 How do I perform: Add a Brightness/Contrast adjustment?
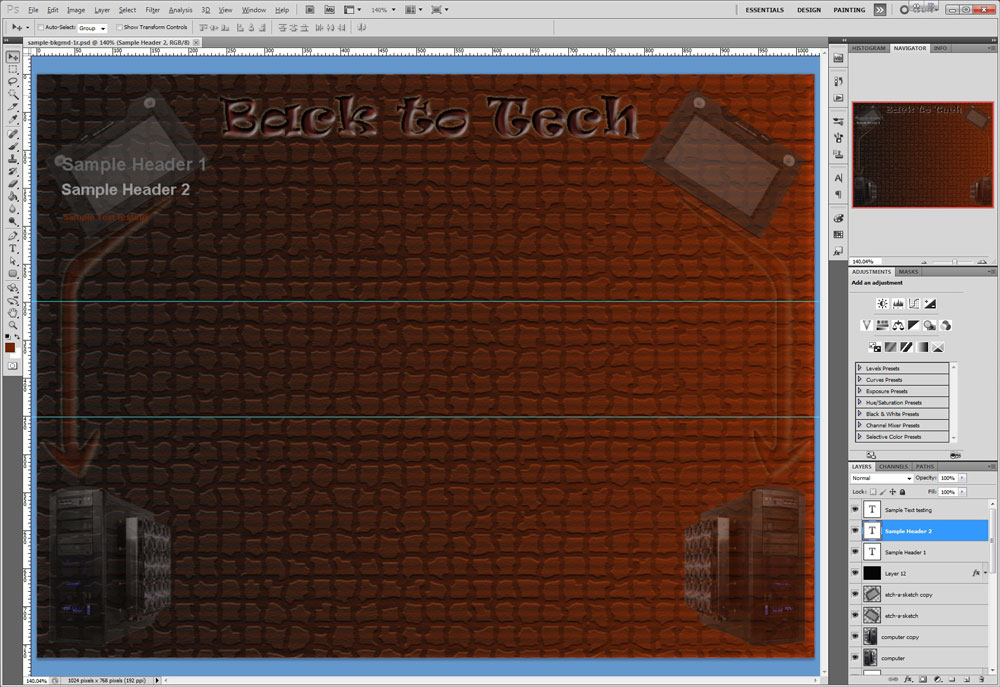[882, 303]
